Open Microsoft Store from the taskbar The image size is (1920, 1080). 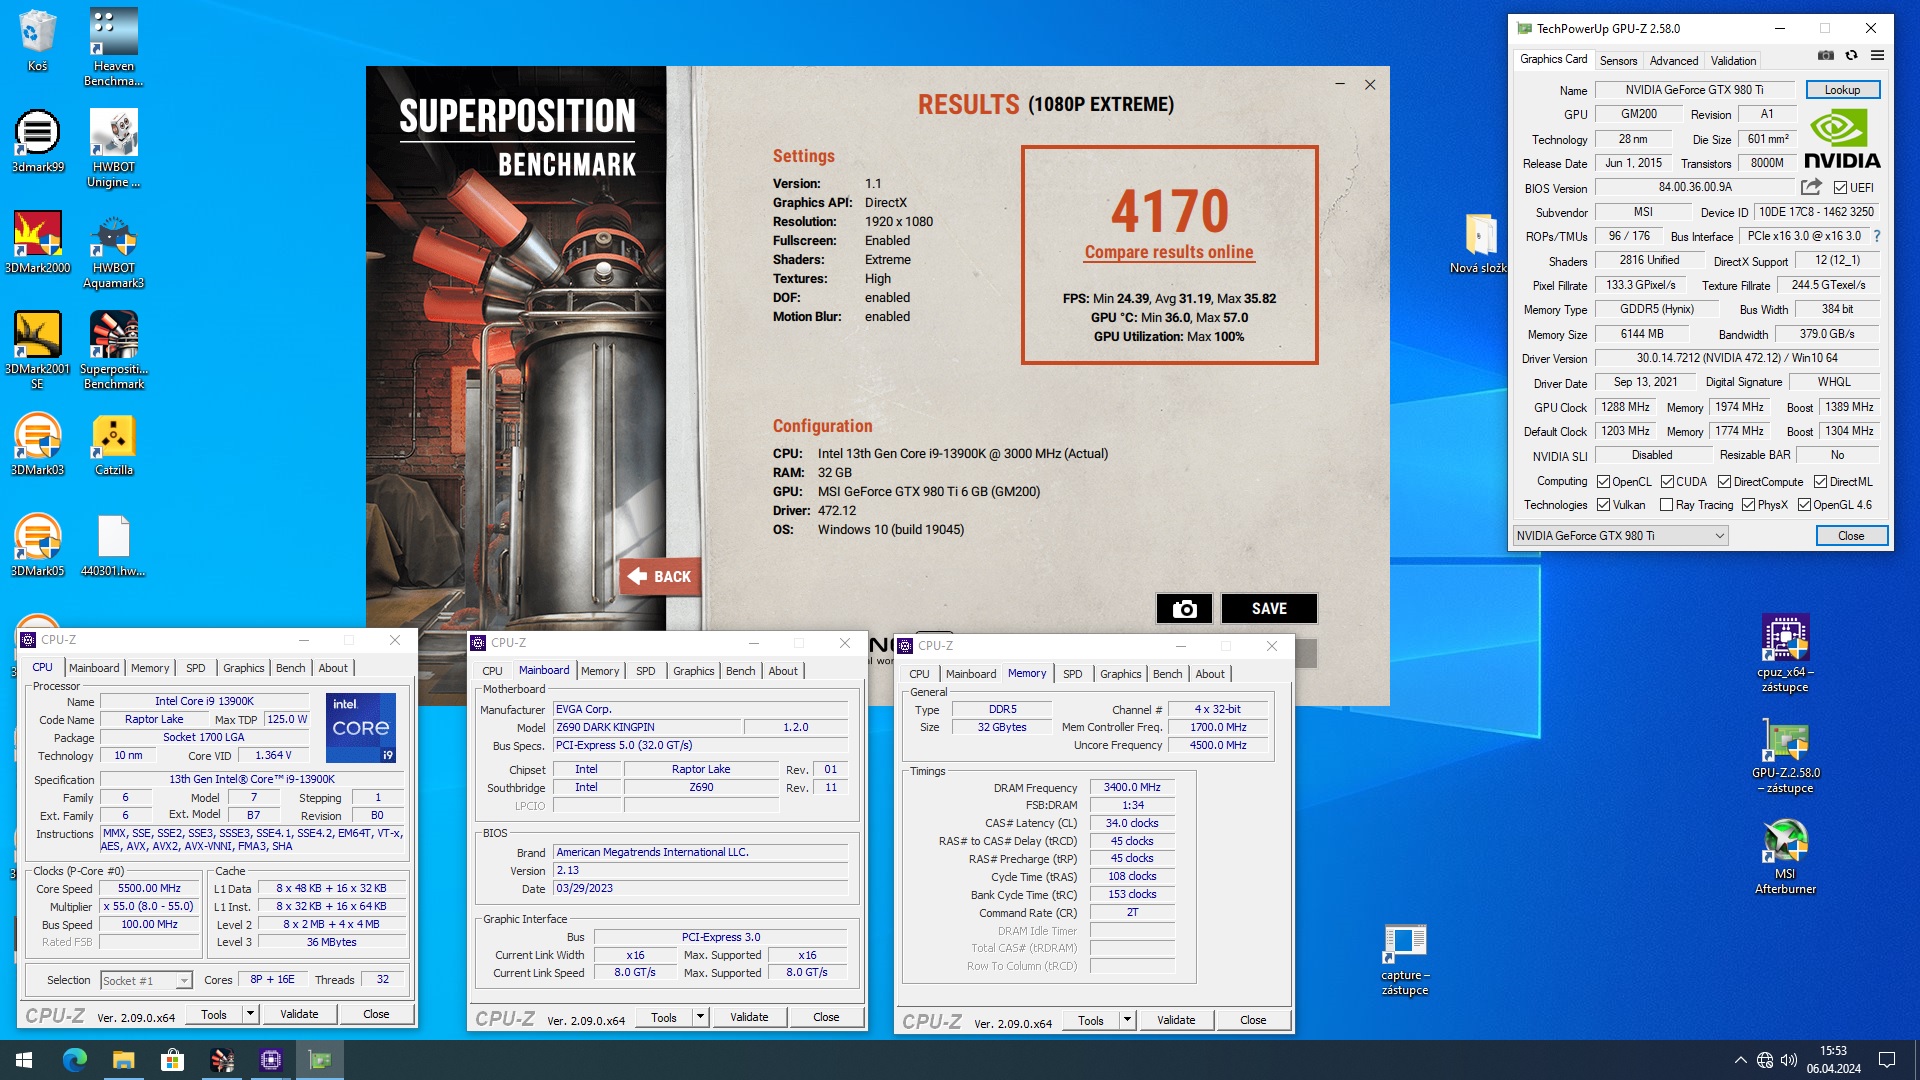(x=172, y=1059)
